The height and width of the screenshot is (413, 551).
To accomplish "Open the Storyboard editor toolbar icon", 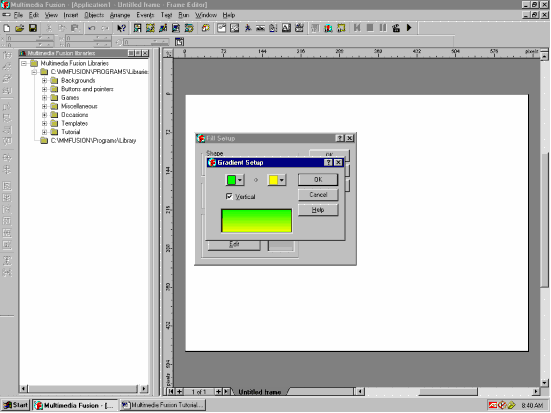I will (137, 28).
